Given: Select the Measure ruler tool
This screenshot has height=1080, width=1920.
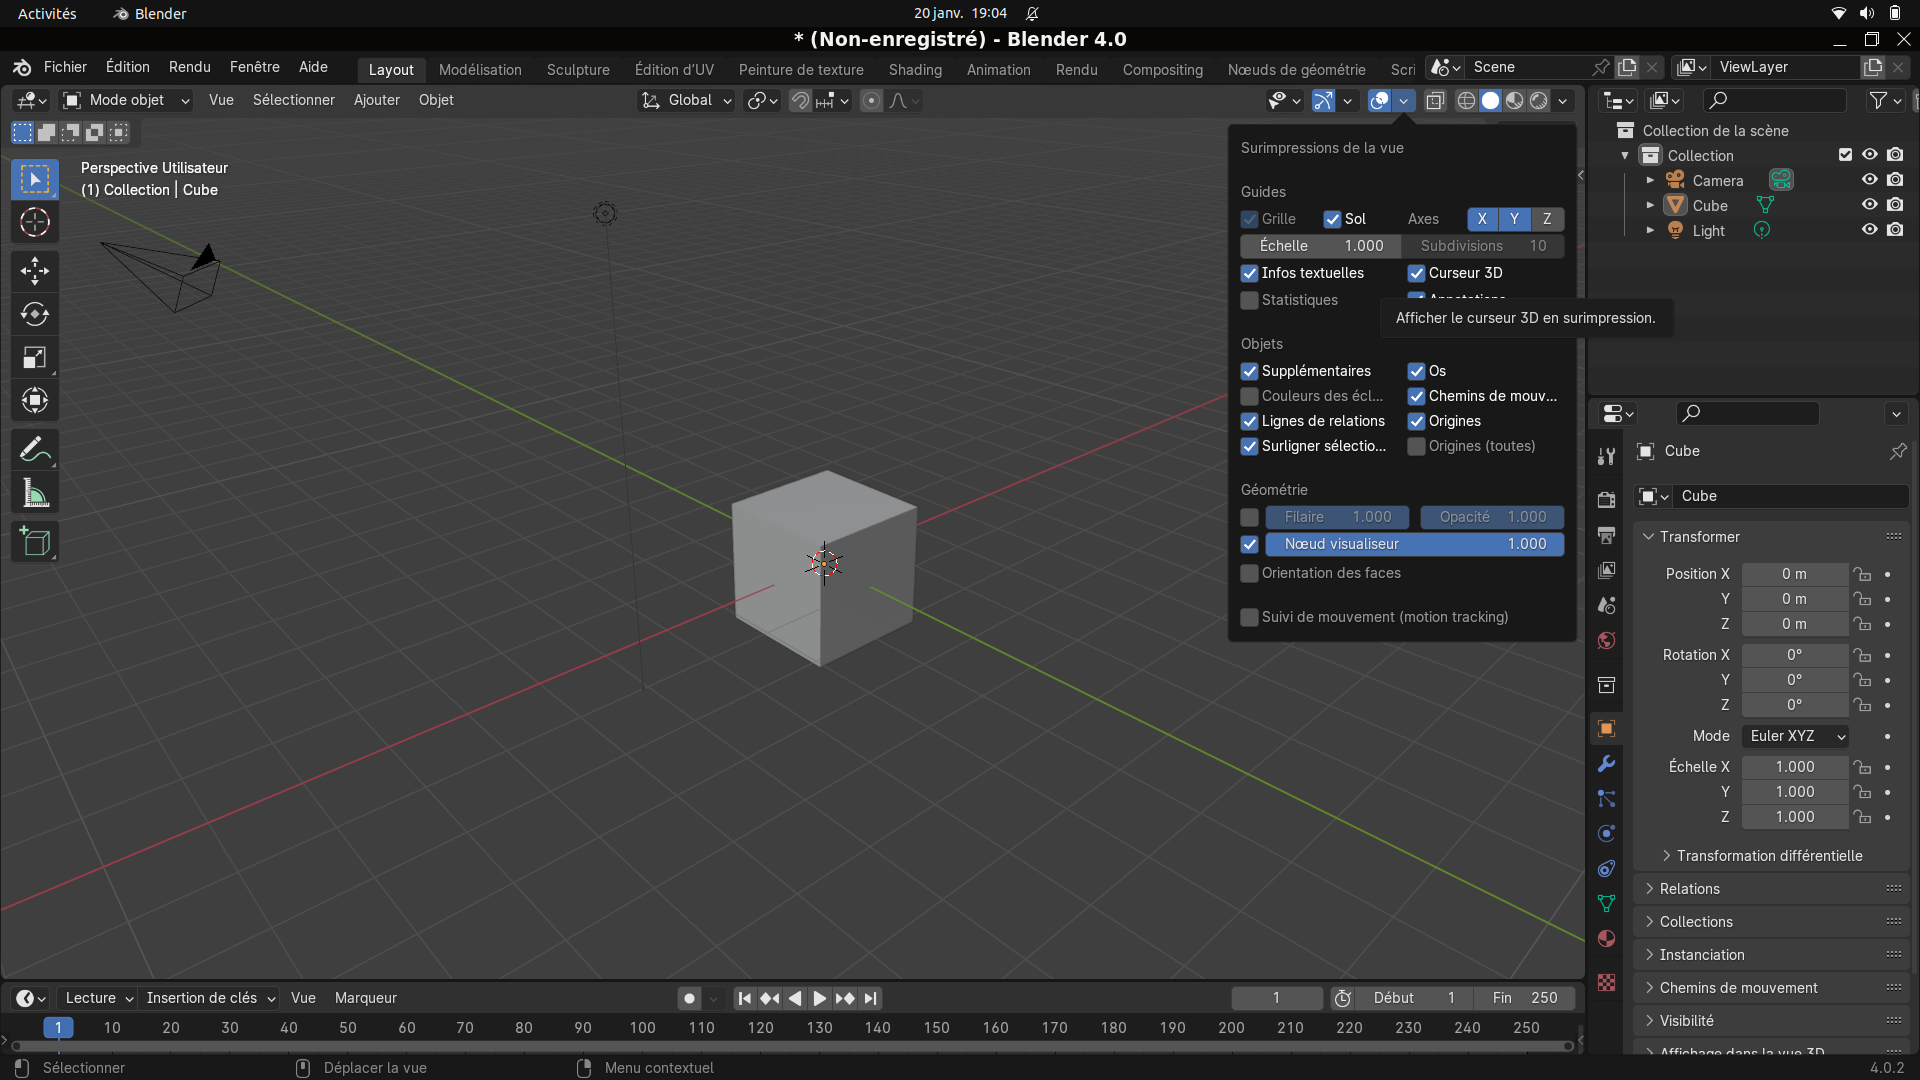Looking at the screenshot, I should point(35,493).
